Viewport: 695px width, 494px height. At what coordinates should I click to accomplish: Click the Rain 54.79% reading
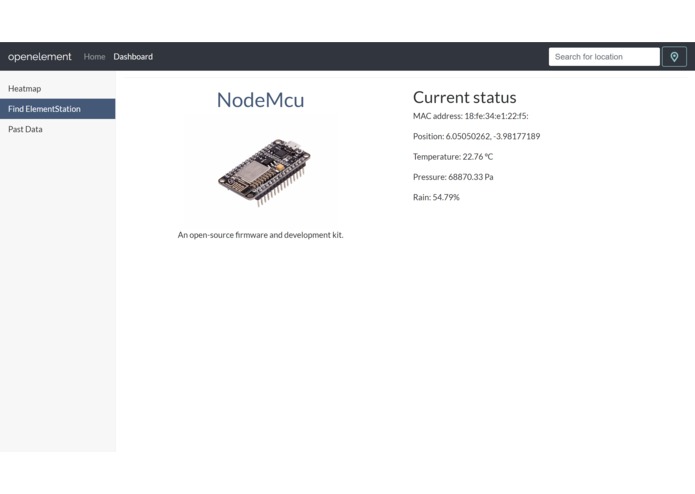tap(436, 198)
